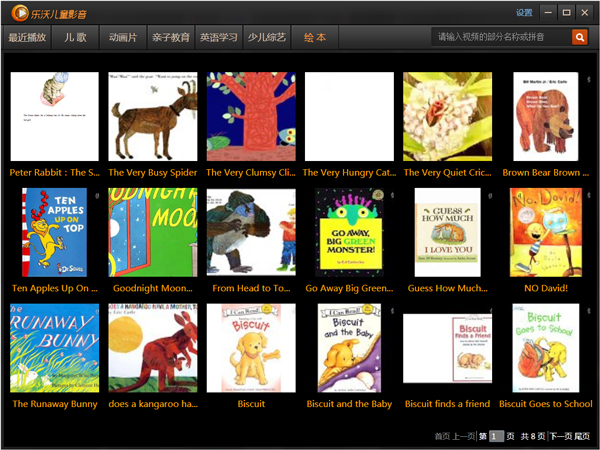Click the orange play logo icon
600x450 pixels.
tap(20, 13)
